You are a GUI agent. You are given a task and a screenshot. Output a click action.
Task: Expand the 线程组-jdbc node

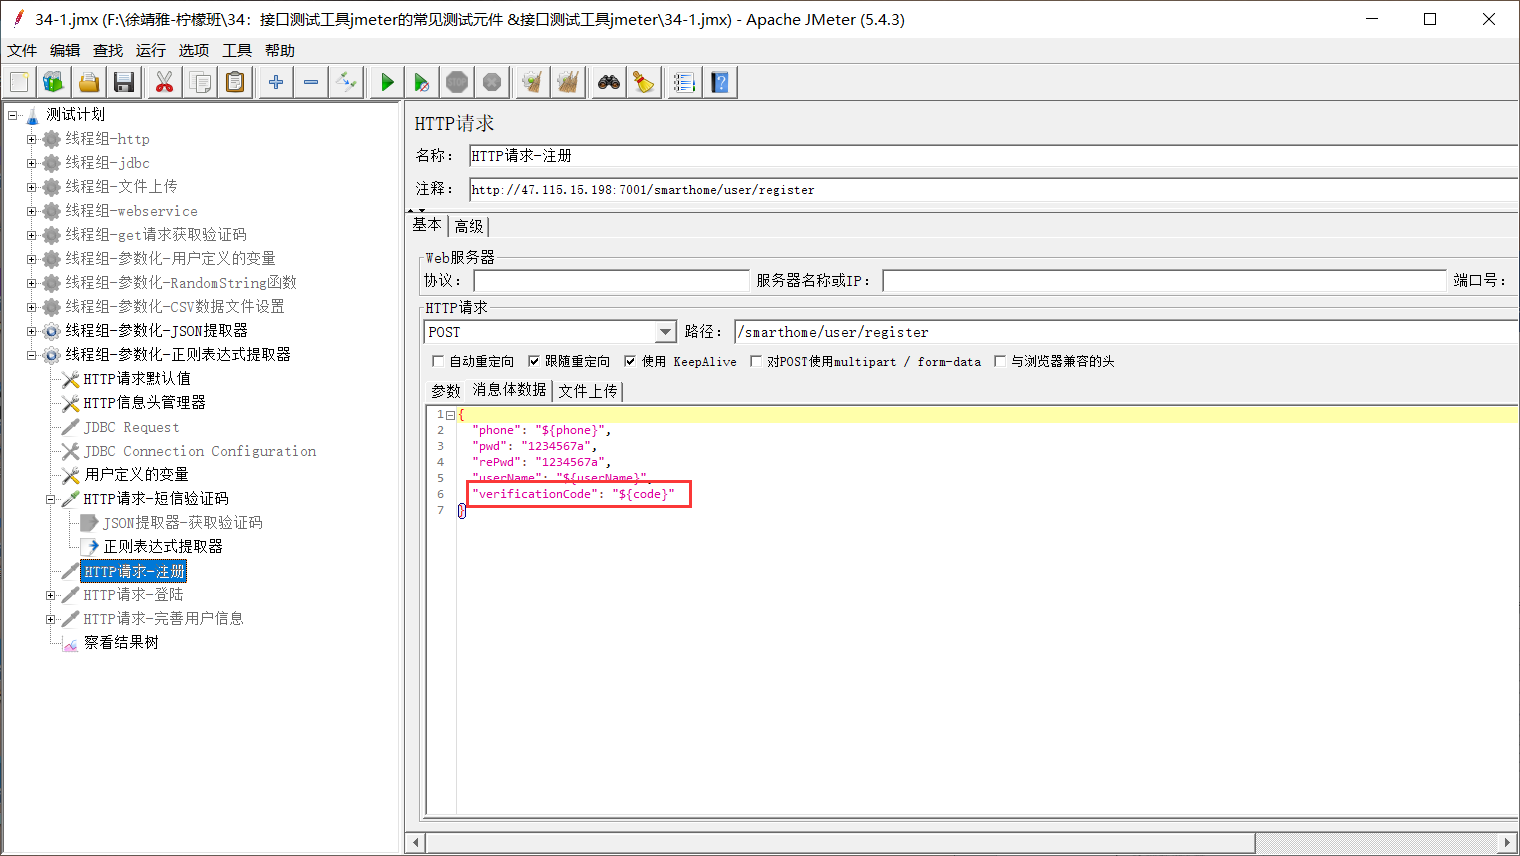click(x=31, y=163)
